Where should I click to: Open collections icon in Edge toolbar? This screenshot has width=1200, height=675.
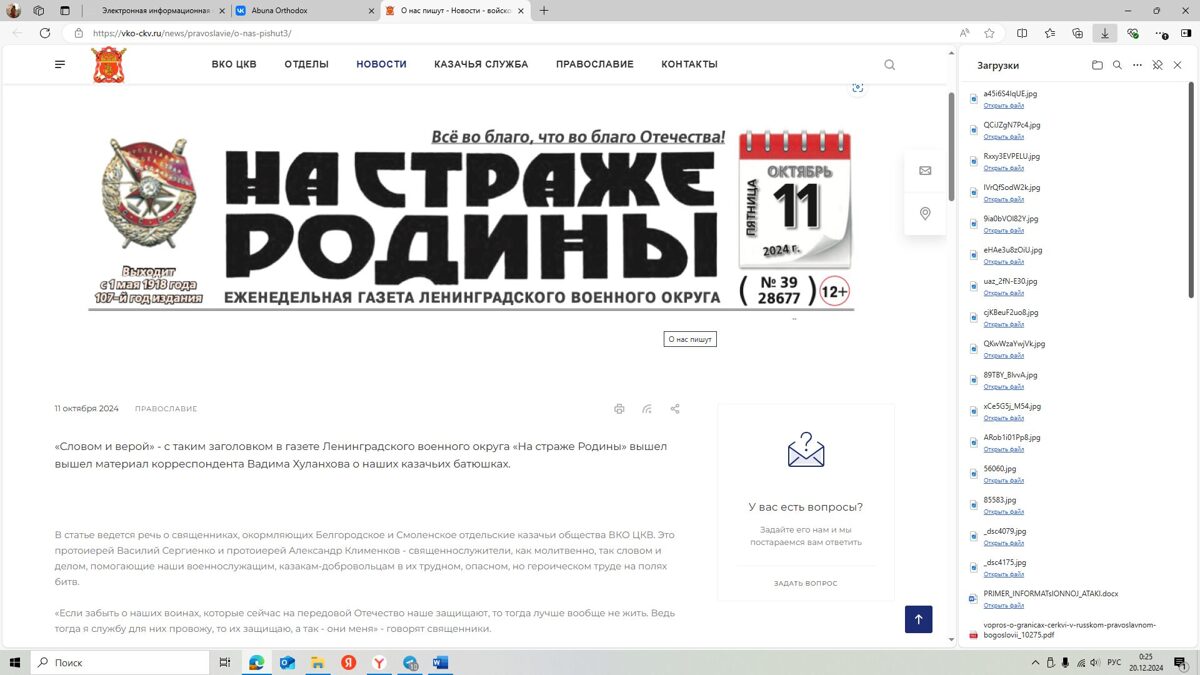1077,33
